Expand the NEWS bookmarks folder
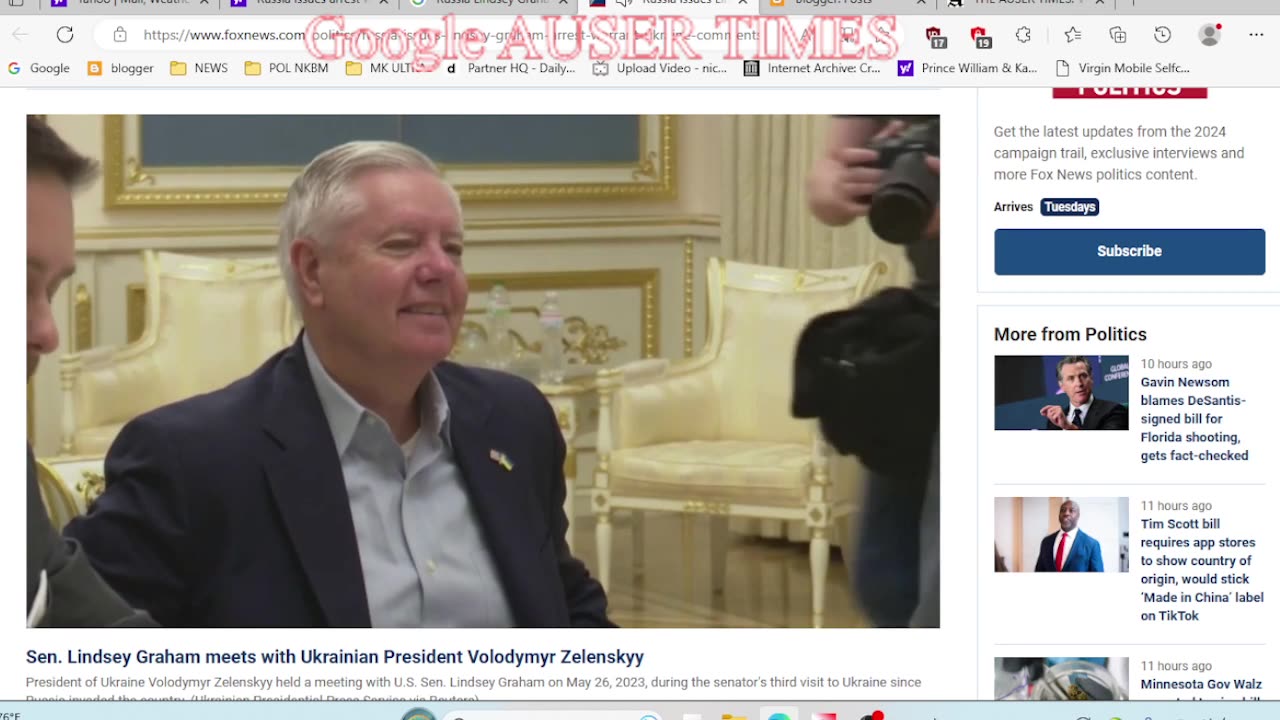Screen dimensions: 1280x720 (199, 68)
